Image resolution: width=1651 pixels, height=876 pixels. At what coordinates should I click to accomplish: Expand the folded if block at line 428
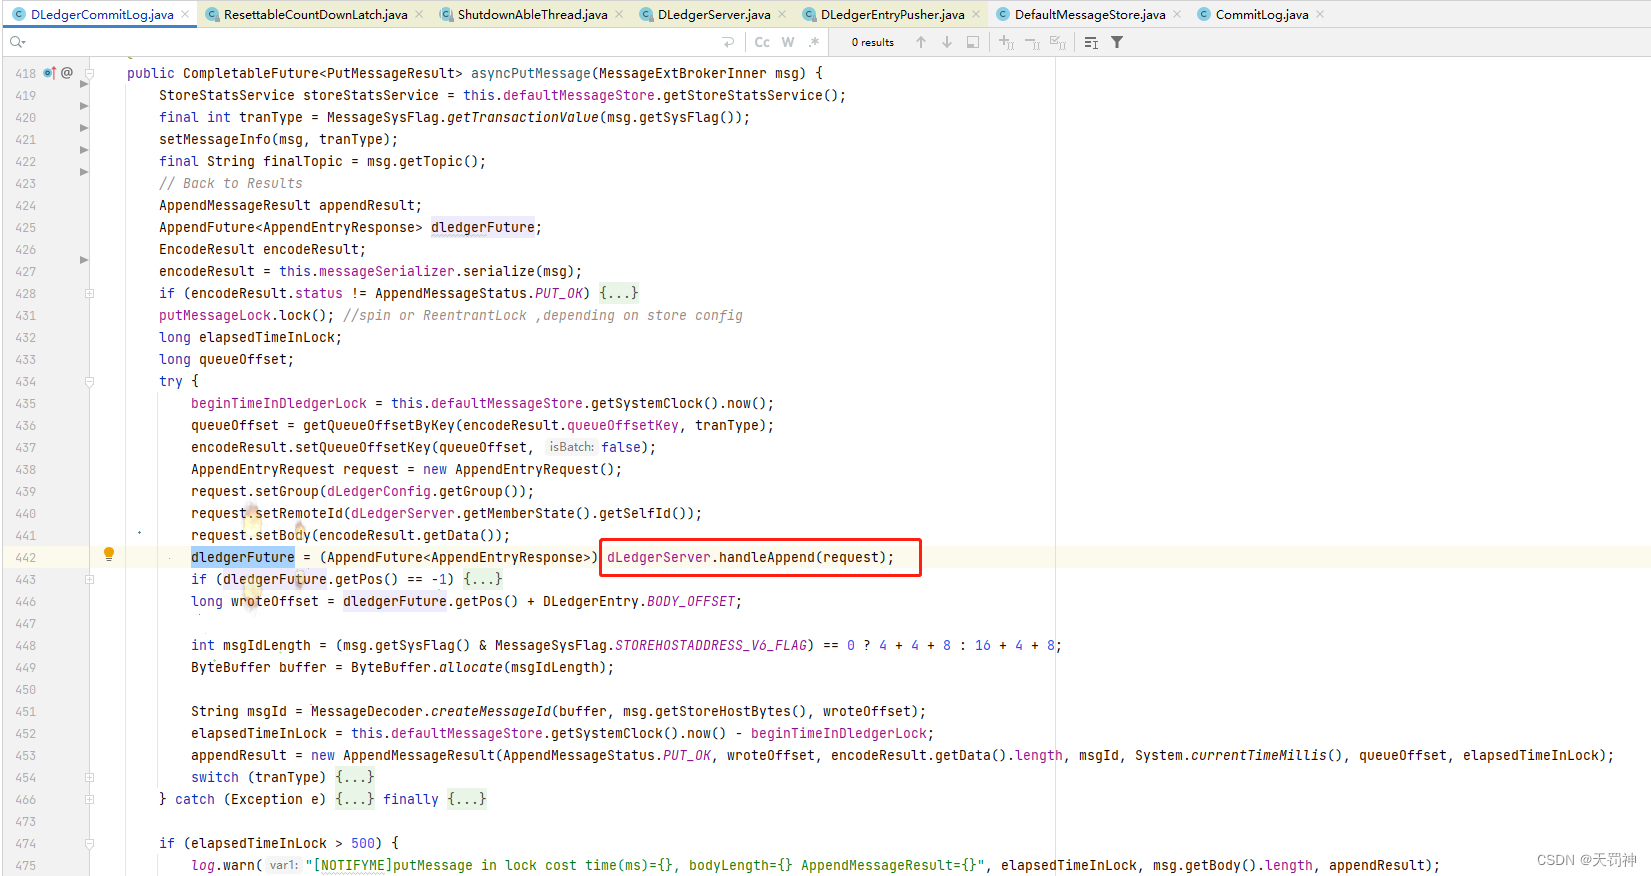point(89,293)
